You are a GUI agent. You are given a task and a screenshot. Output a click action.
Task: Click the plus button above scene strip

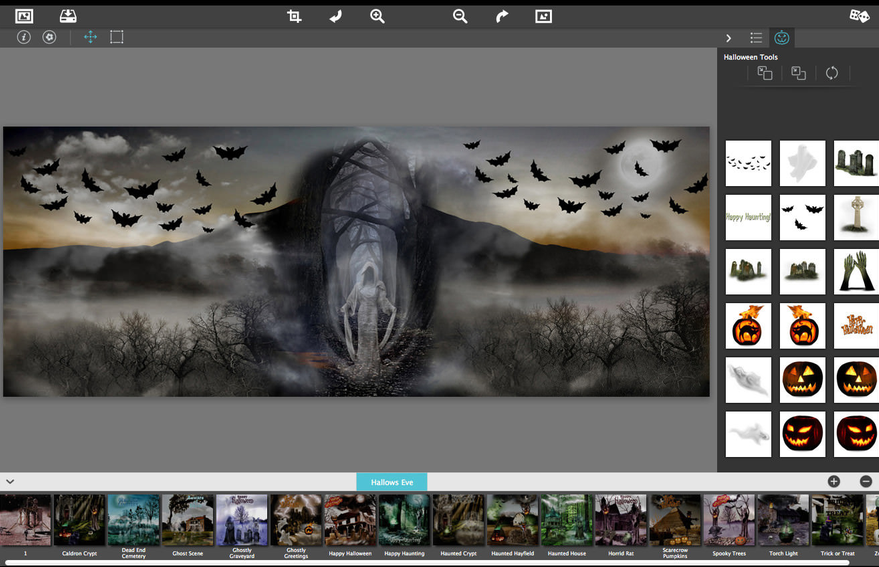(x=834, y=481)
